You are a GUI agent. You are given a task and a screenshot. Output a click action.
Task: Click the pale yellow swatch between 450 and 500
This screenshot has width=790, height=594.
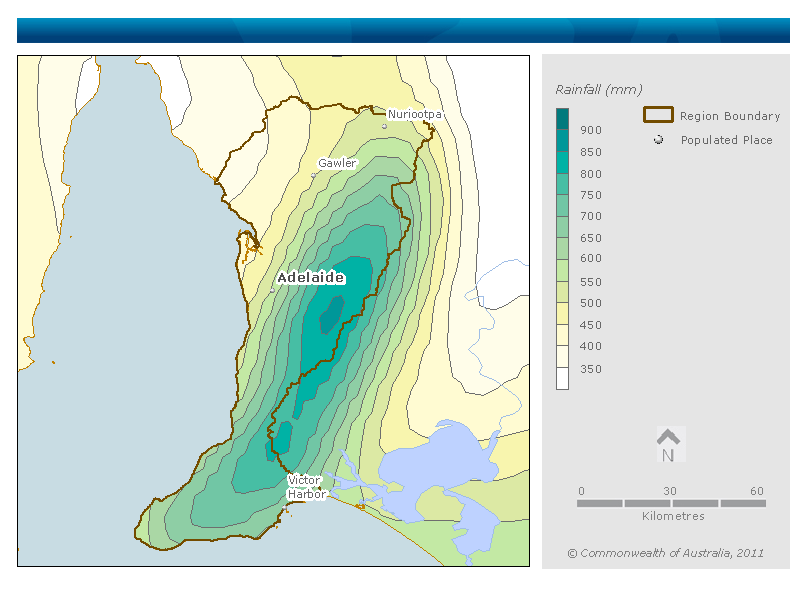click(x=562, y=313)
